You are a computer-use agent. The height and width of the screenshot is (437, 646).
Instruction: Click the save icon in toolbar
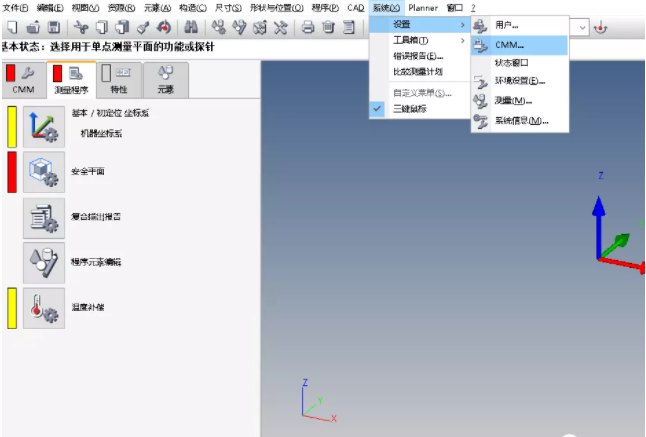[54, 27]
